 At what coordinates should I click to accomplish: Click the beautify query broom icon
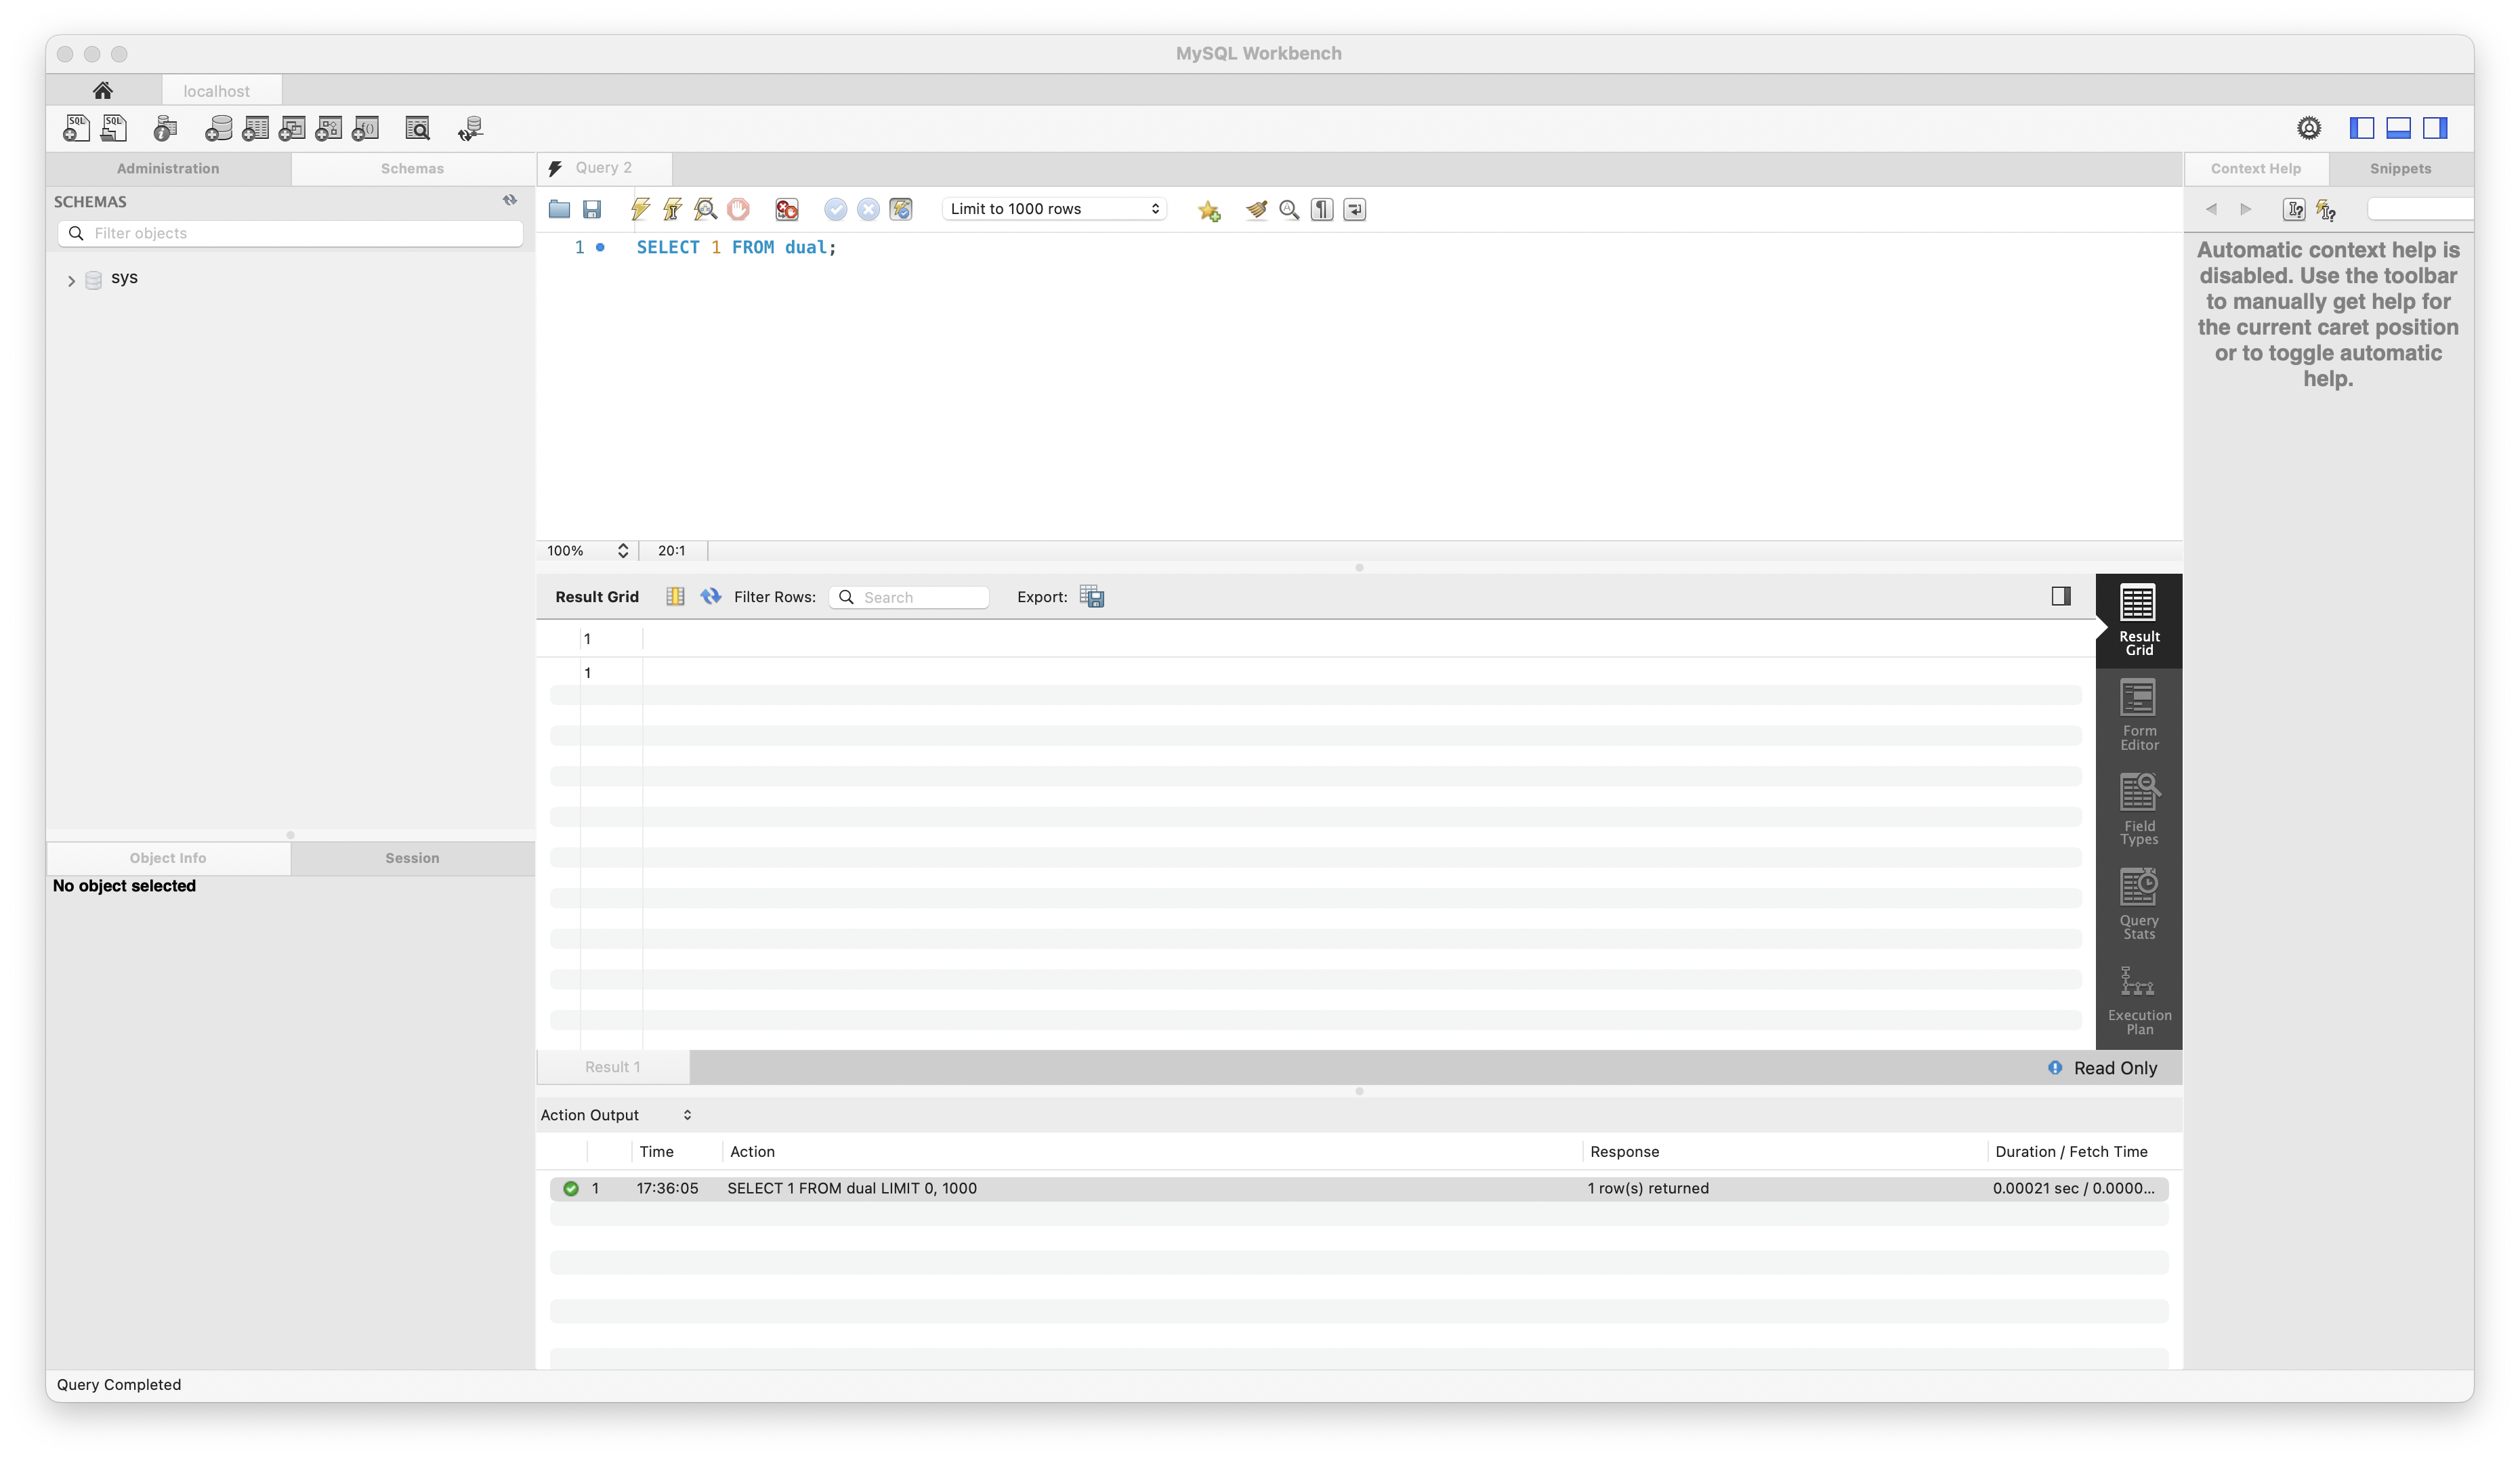click(x=1256, y=209)
